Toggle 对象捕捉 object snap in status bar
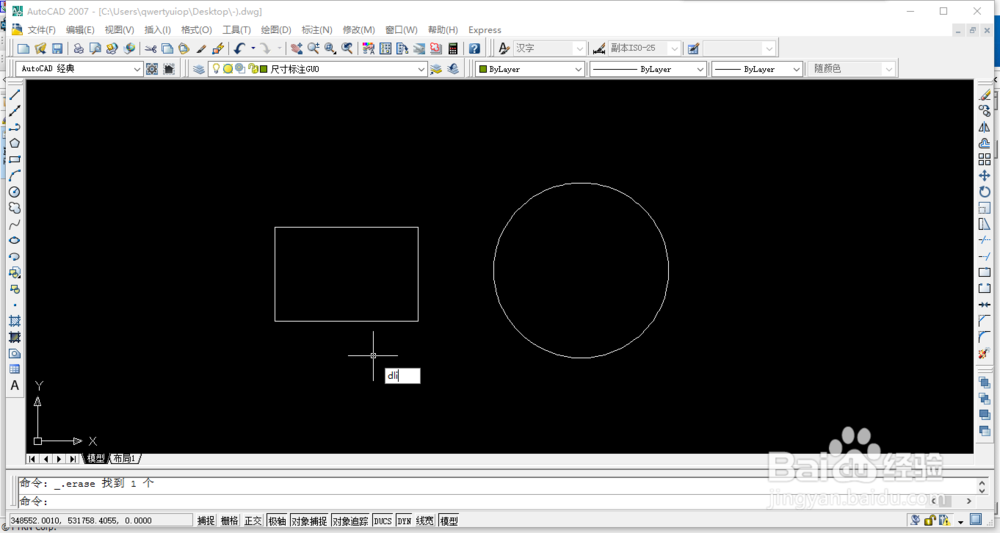Screen dimensions: 1000x533 [309, 521]
